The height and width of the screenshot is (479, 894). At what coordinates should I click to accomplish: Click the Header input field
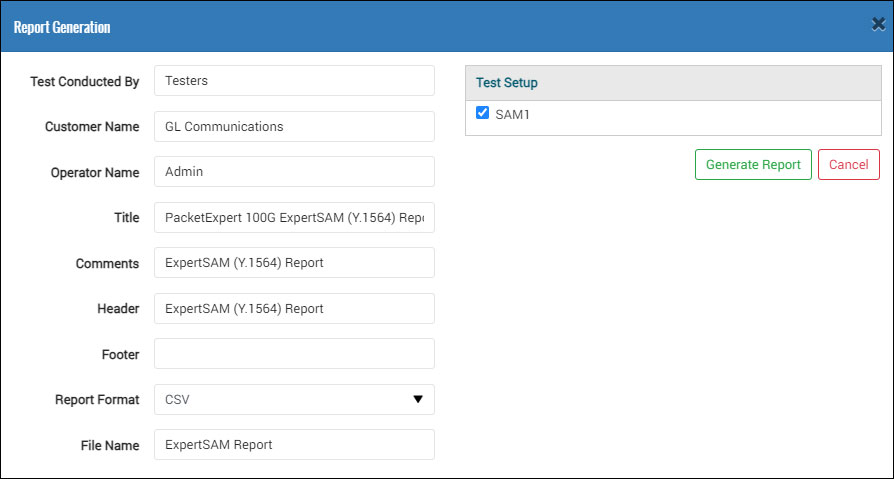coord(294,308)
